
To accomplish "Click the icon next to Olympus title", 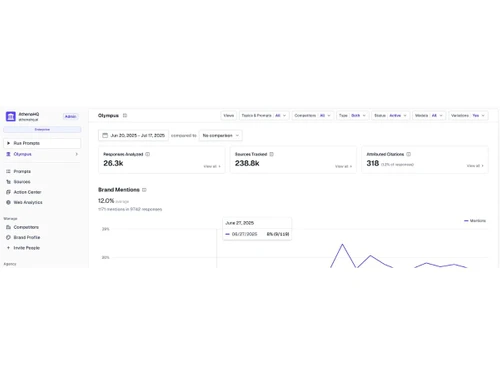I will [125, 115].
